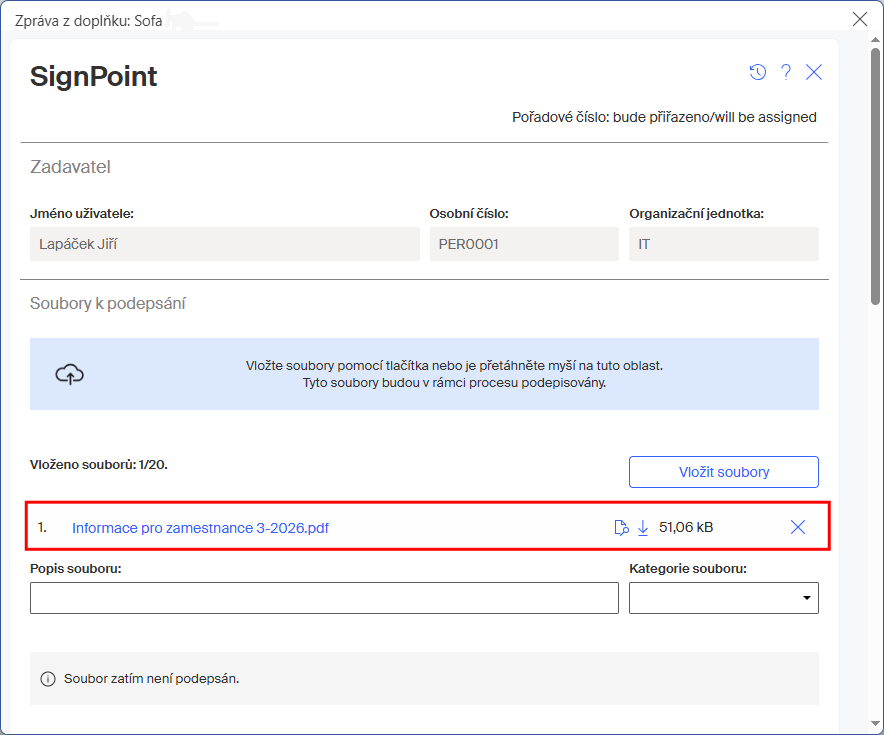
Task: Click the Organizační jednotka field IT
Action: pos(724,244)
